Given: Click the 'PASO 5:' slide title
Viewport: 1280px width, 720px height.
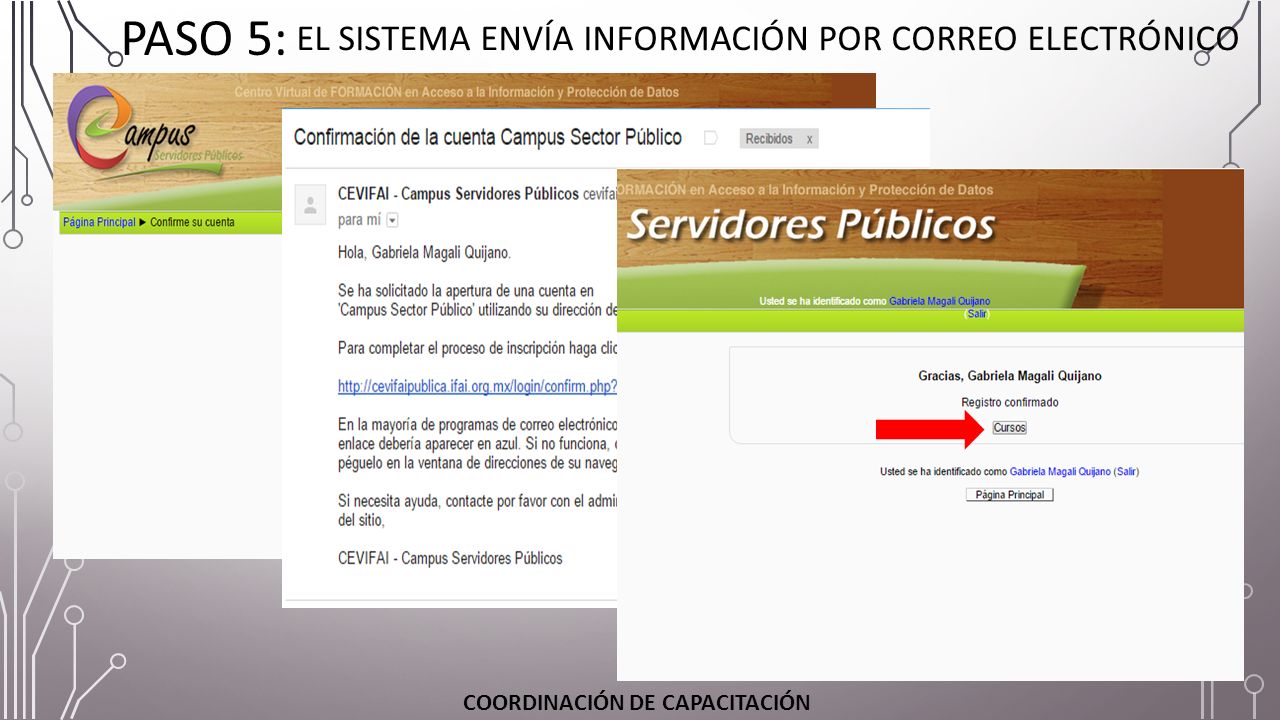Looking at the screenshot, I should (x=205, y=38).
